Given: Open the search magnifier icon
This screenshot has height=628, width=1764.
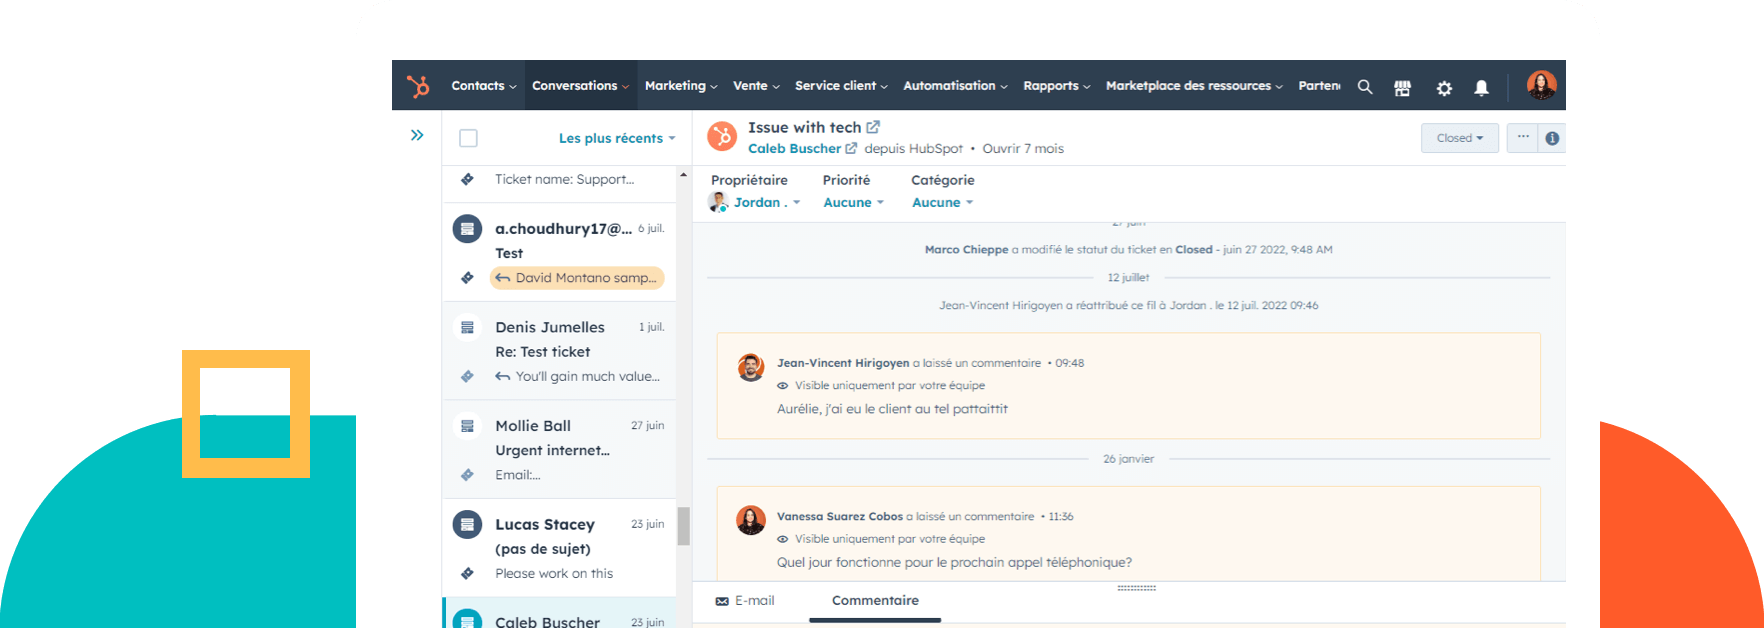Looking at the screenshot, I should click(1365, 87).
